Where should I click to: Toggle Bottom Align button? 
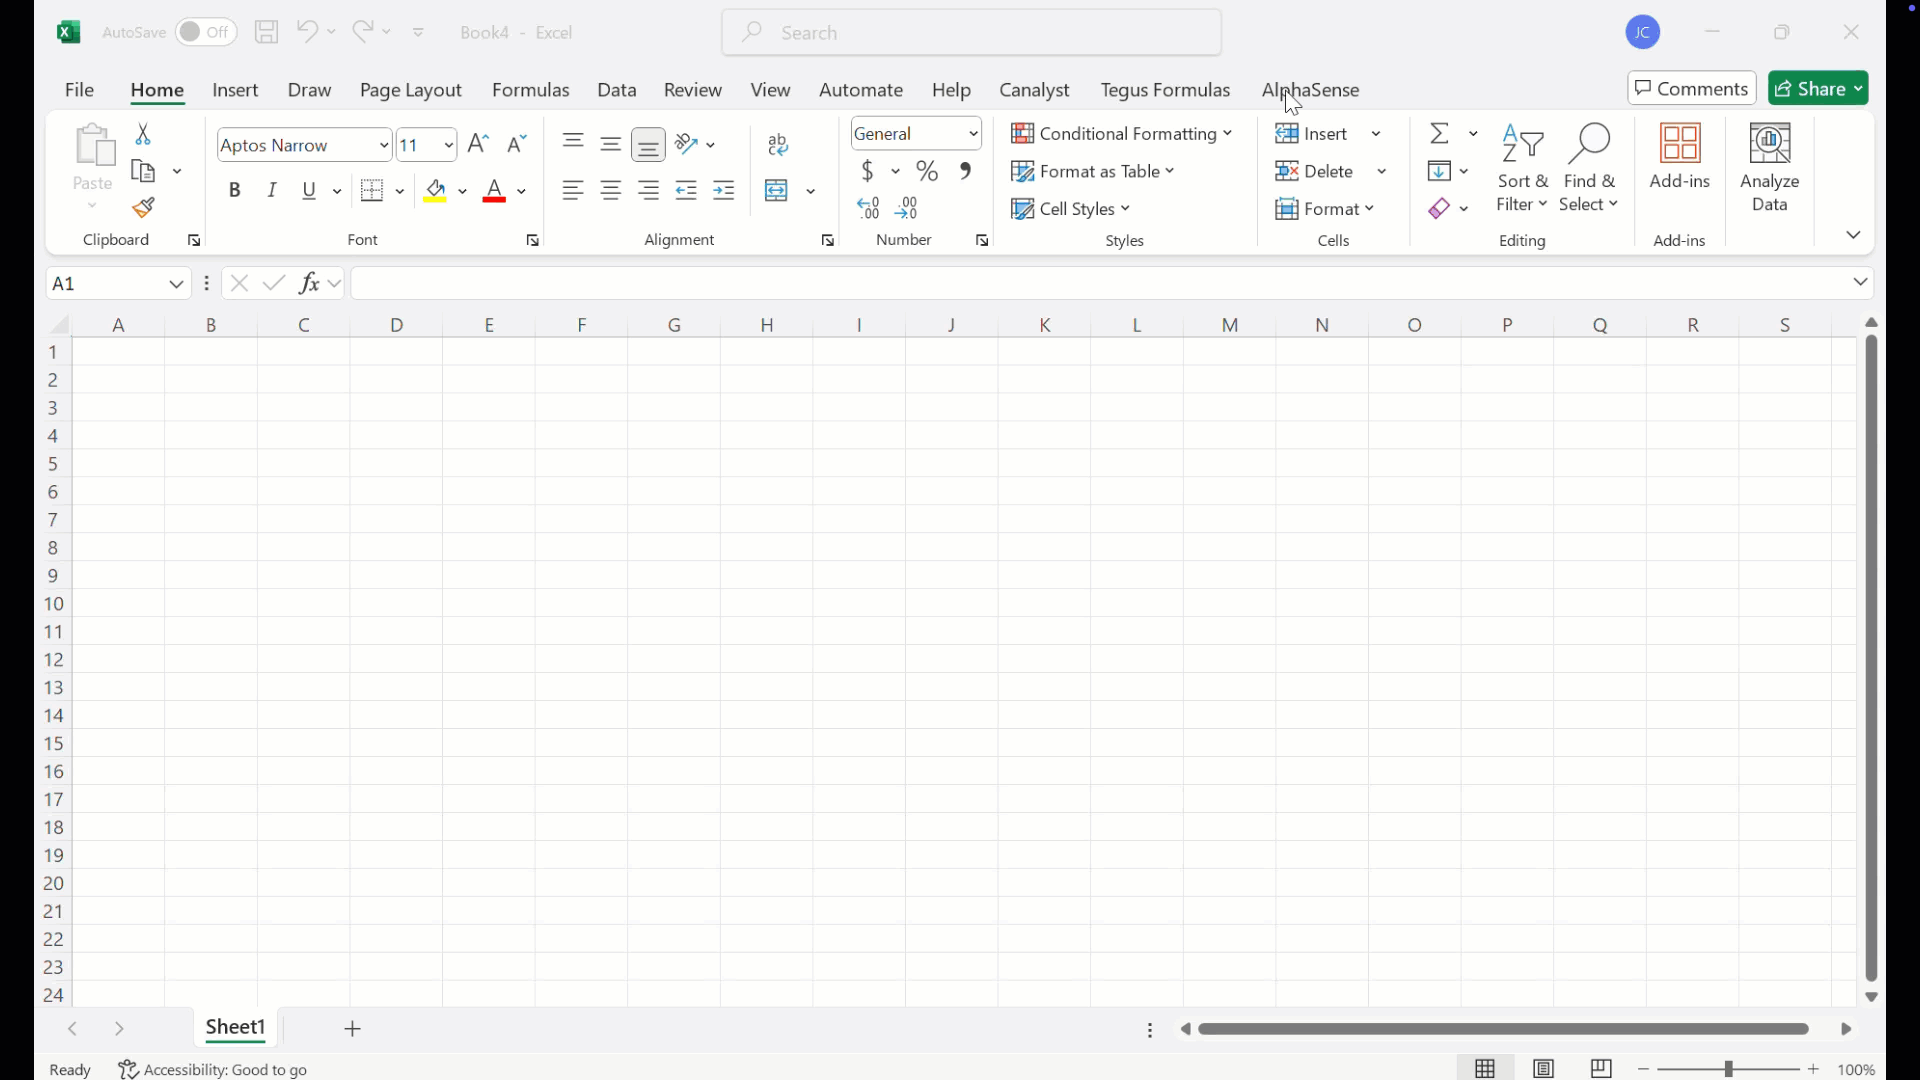pyautogui.click(x=649, y=145)
